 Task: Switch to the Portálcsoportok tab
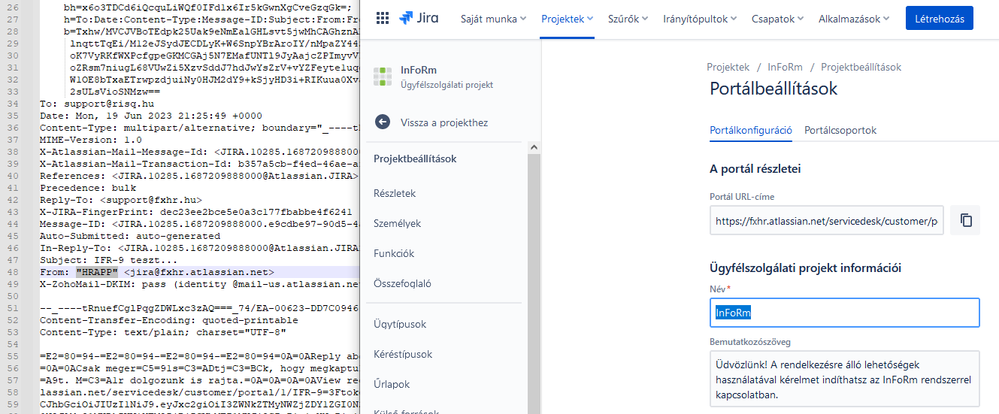pos(840,130)
